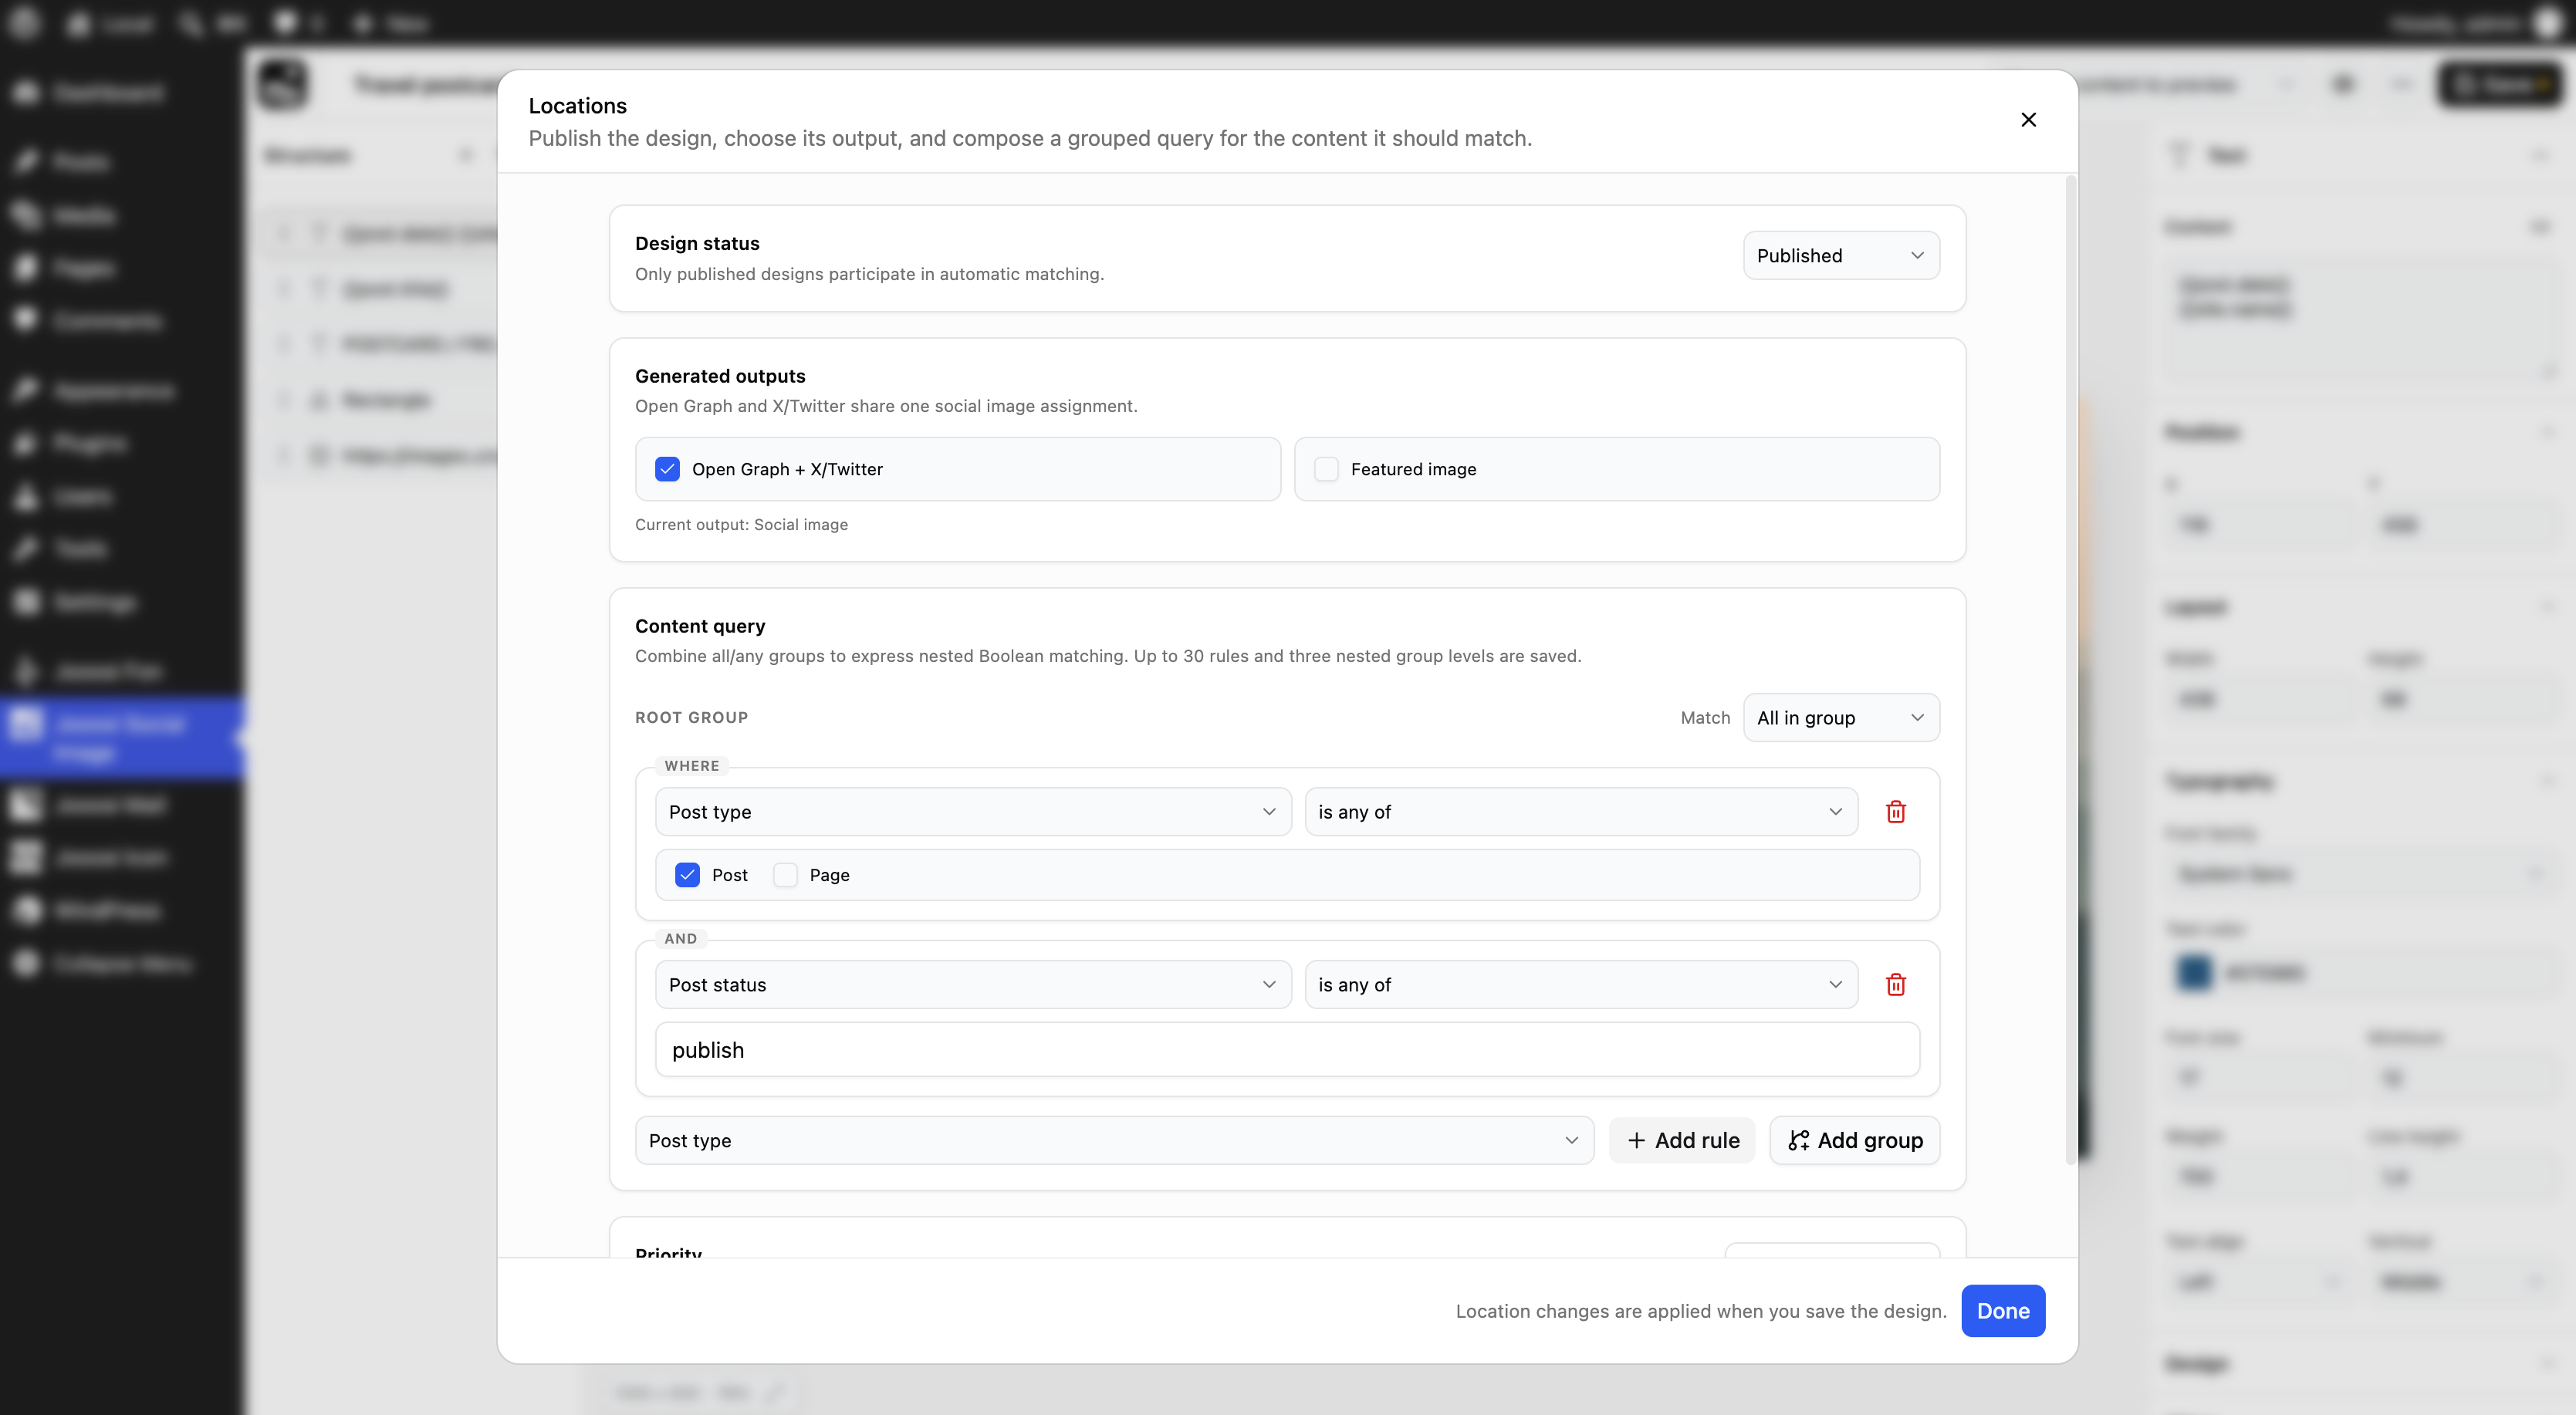Open the Post type field dropdown in WHERE rule
The image size is (2576, 1415).
click(972, 811)
